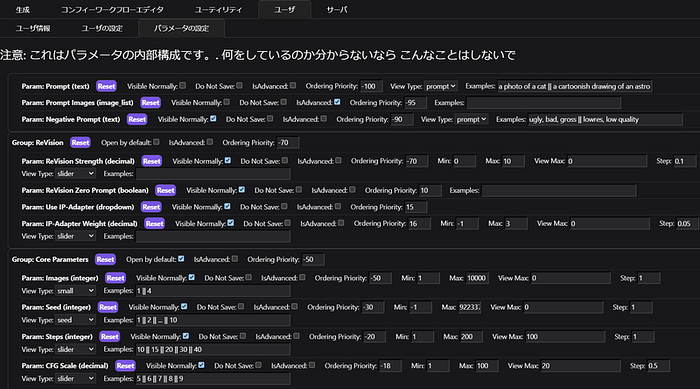The width and height of the screenshot is (700, 389).
Task: Open the コンフィーワークフローエディタ tab
Action: [x=112, y=9]
